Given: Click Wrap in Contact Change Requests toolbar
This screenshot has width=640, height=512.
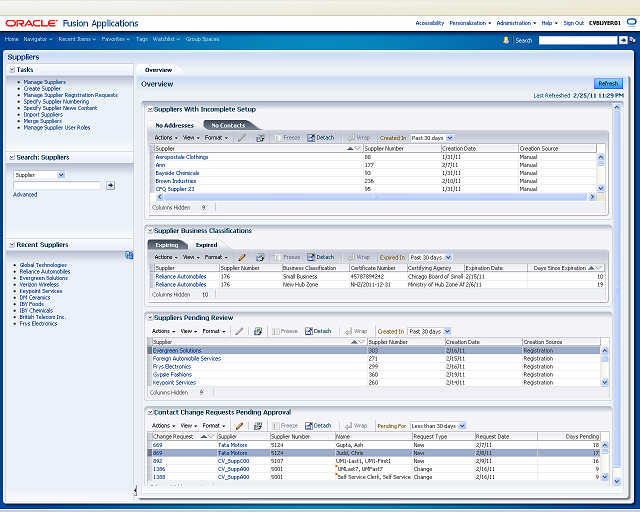Looking at the screenshot, I should tap(356, 425).
